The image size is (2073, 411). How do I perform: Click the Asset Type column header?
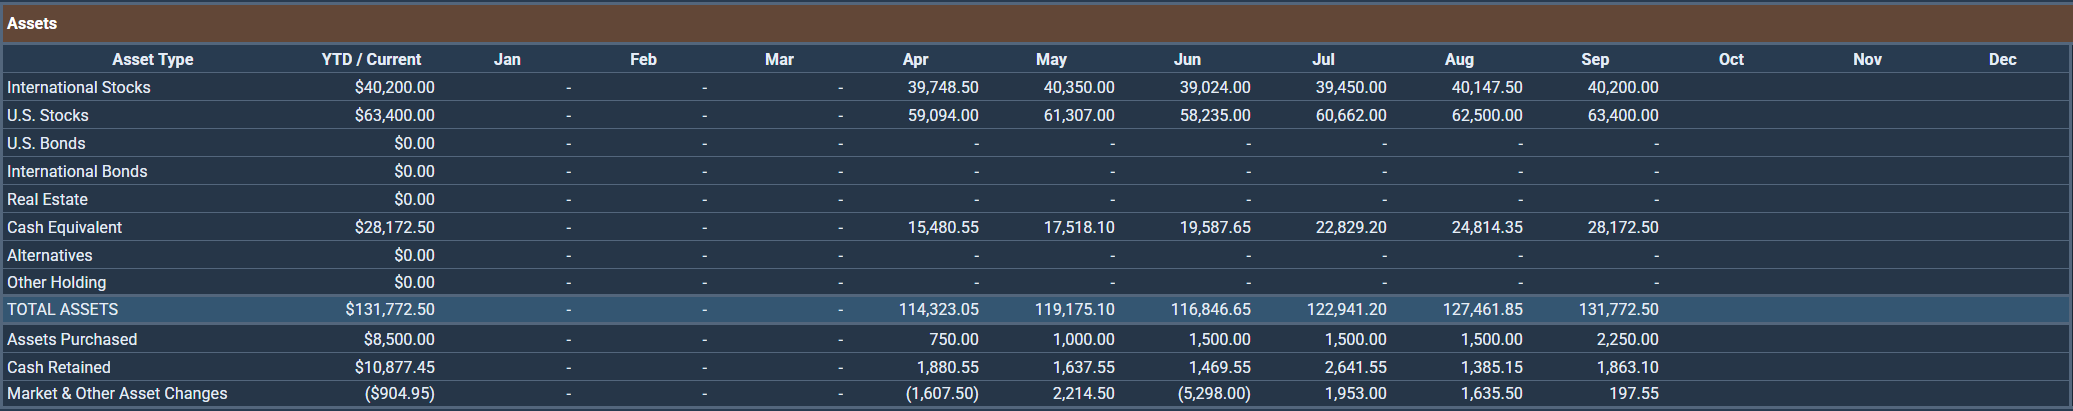pos(153,59)
